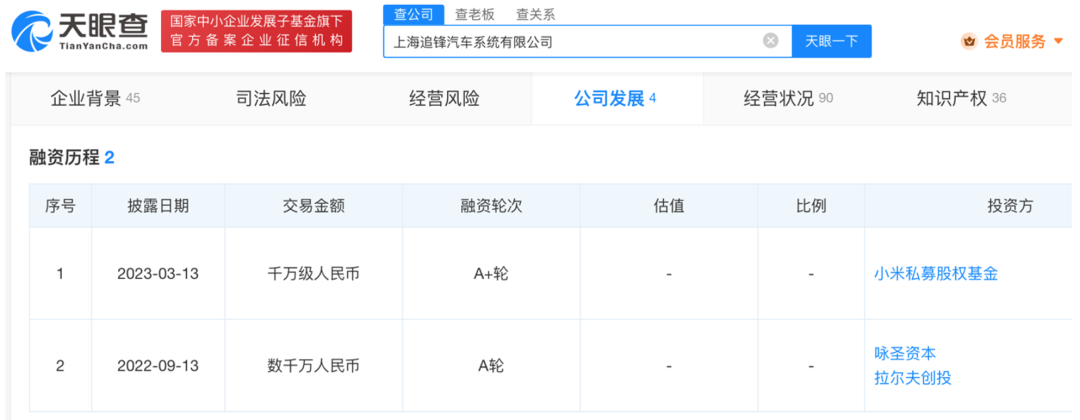
Task: Expand the 会员服务 dropdown arrow
Action: pyautogui.click(x=1059, y=42)
